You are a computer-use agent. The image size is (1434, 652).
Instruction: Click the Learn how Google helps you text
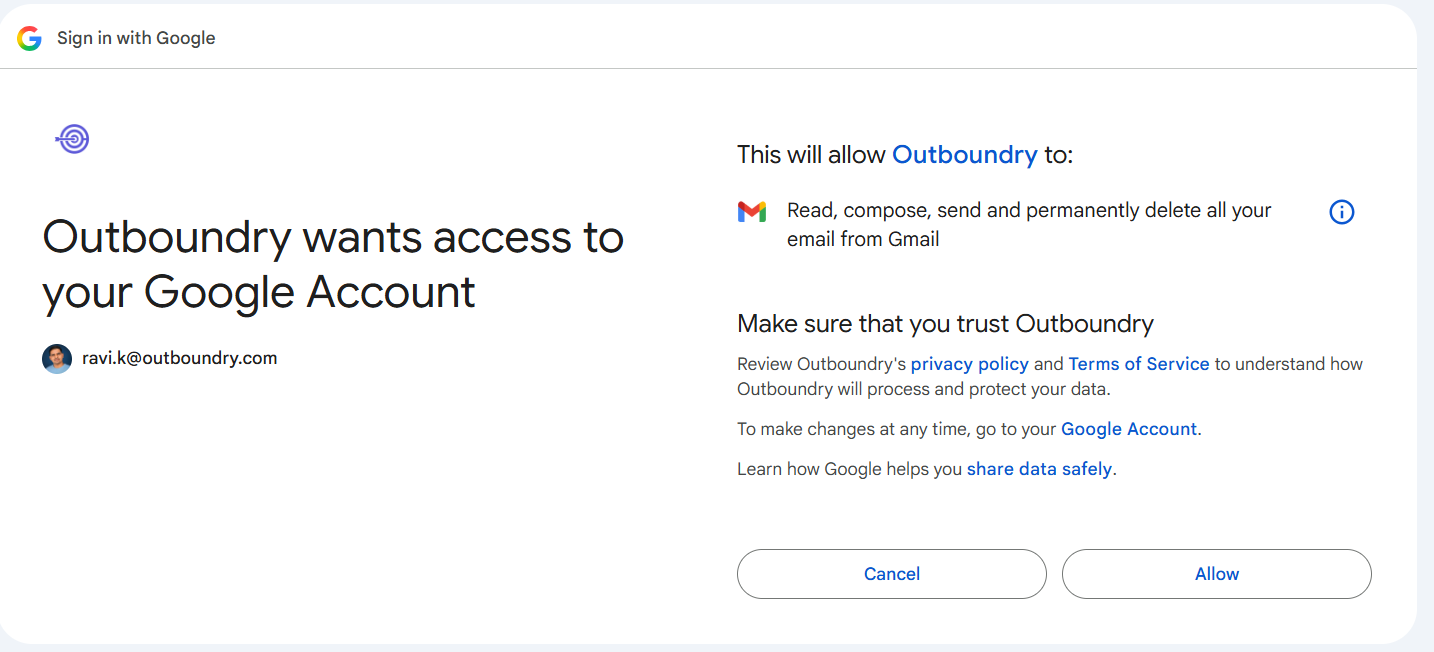(849, 469)
